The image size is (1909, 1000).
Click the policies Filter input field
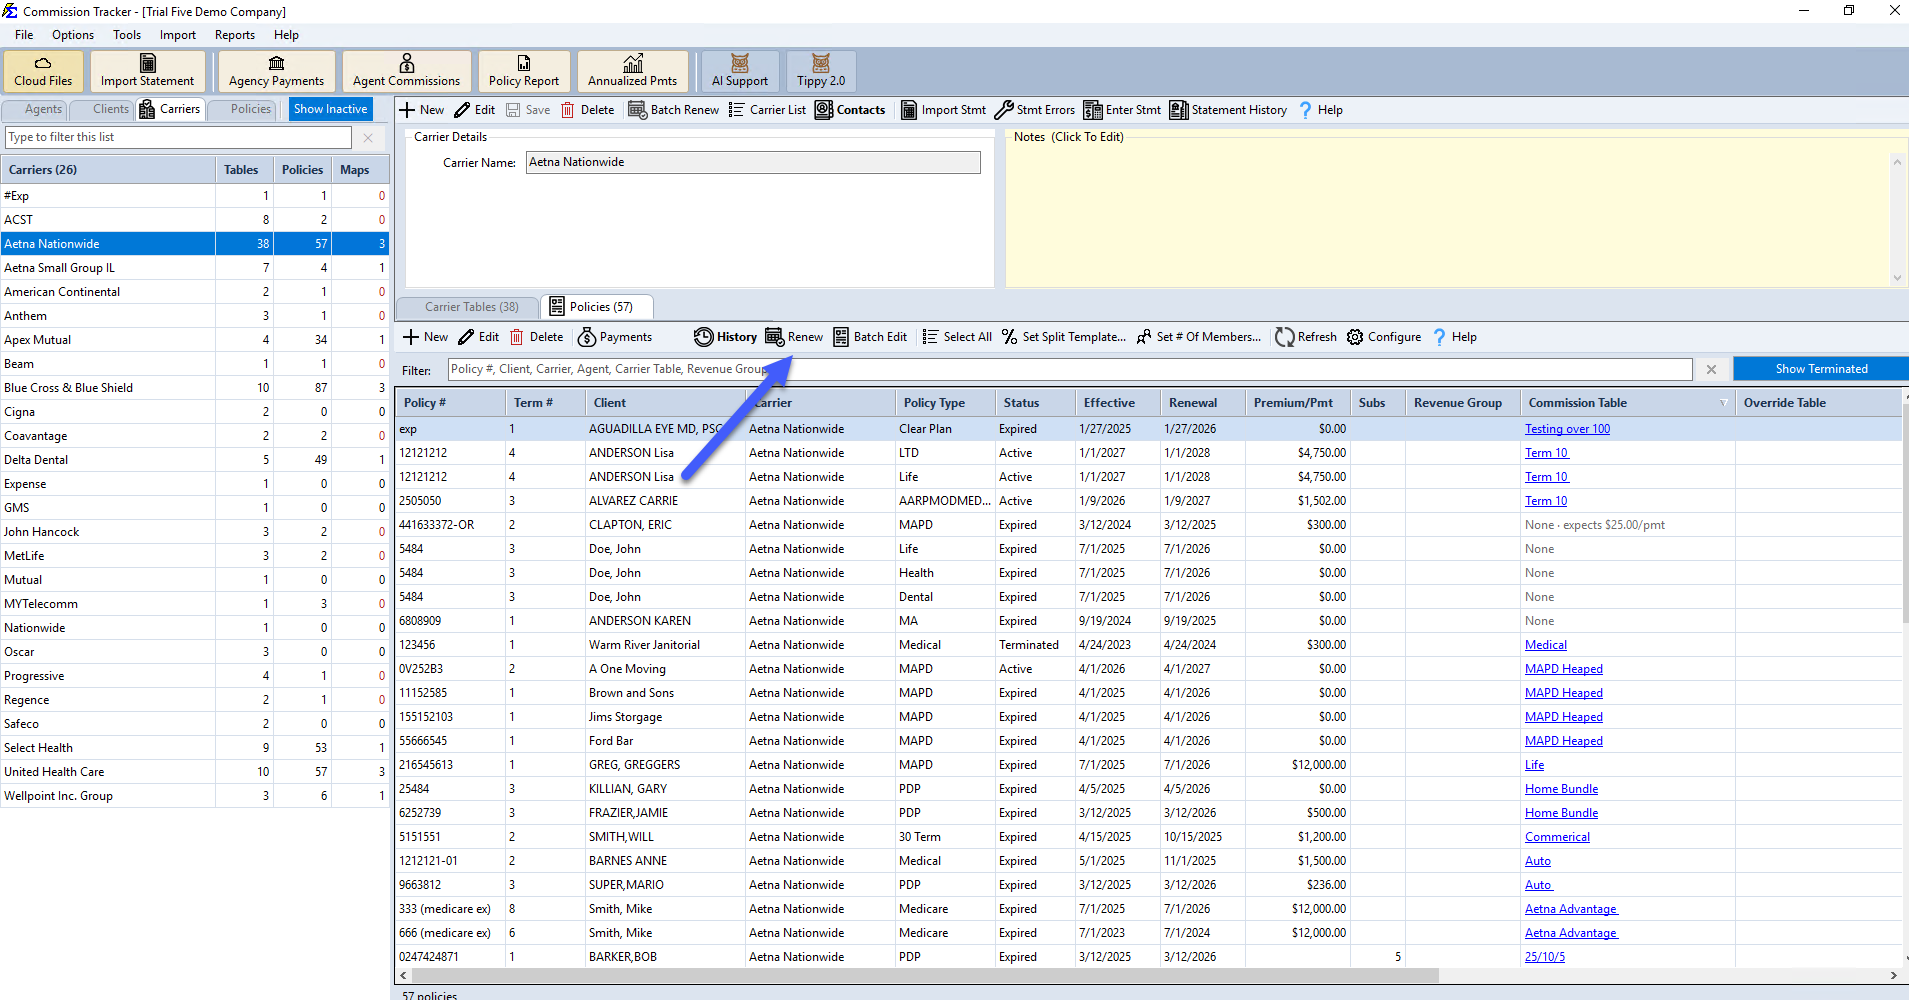[x=1069, y=369]
